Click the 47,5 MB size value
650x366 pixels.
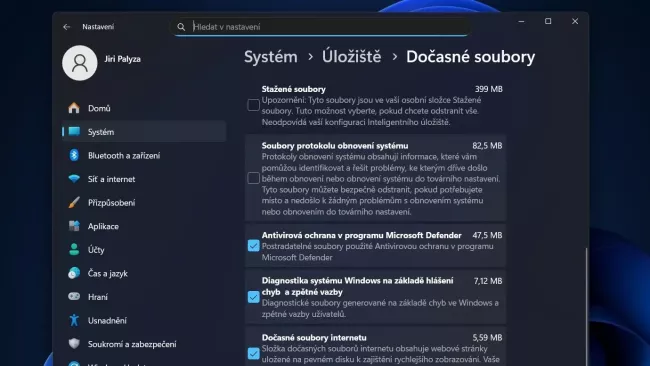click(x=487, y=235)
